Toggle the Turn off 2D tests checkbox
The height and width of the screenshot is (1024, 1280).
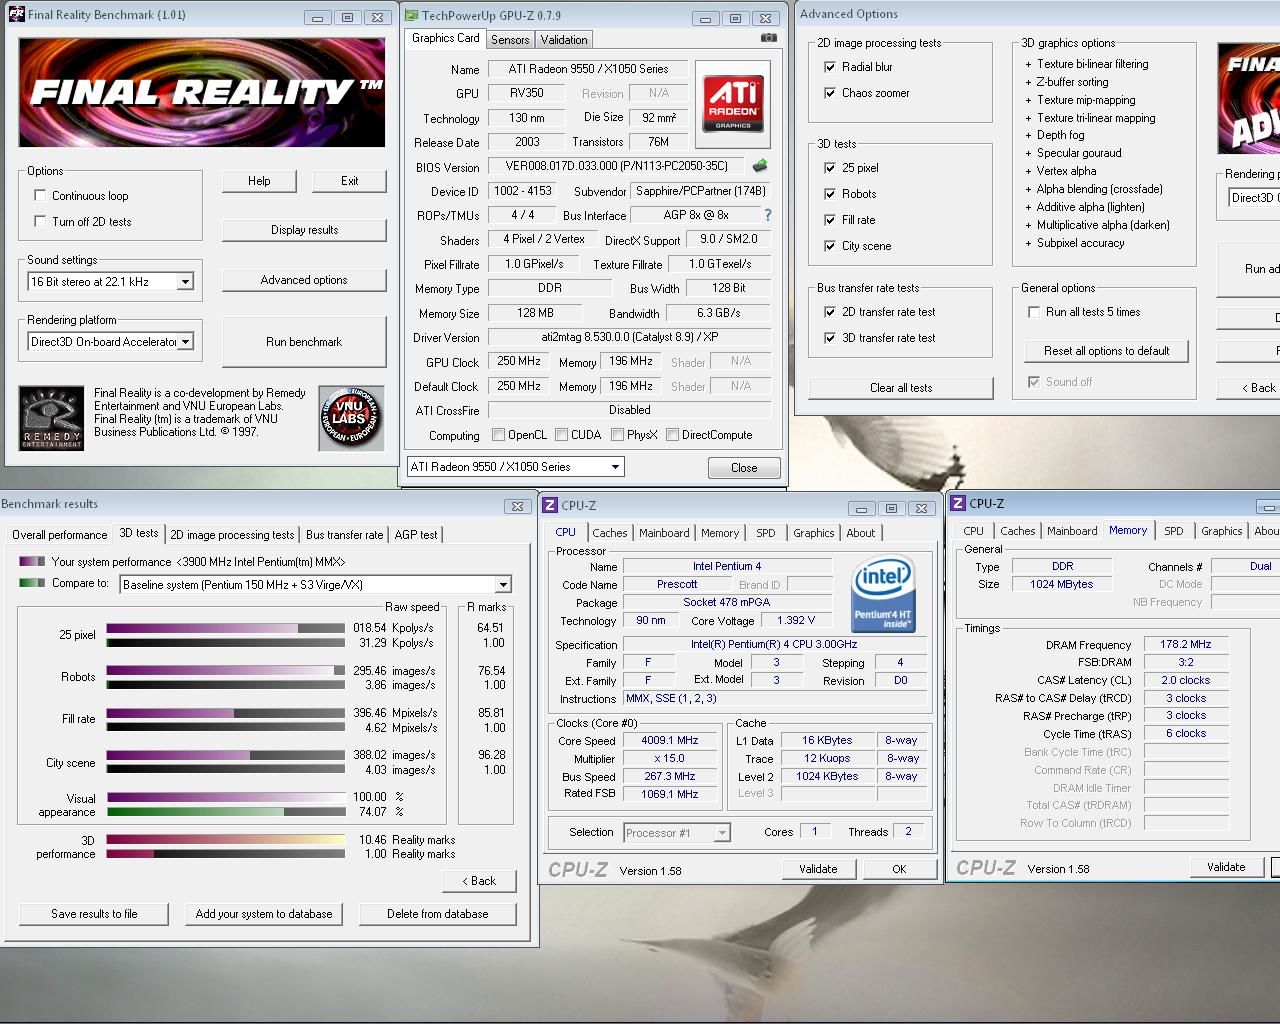(x=40, y=221)
